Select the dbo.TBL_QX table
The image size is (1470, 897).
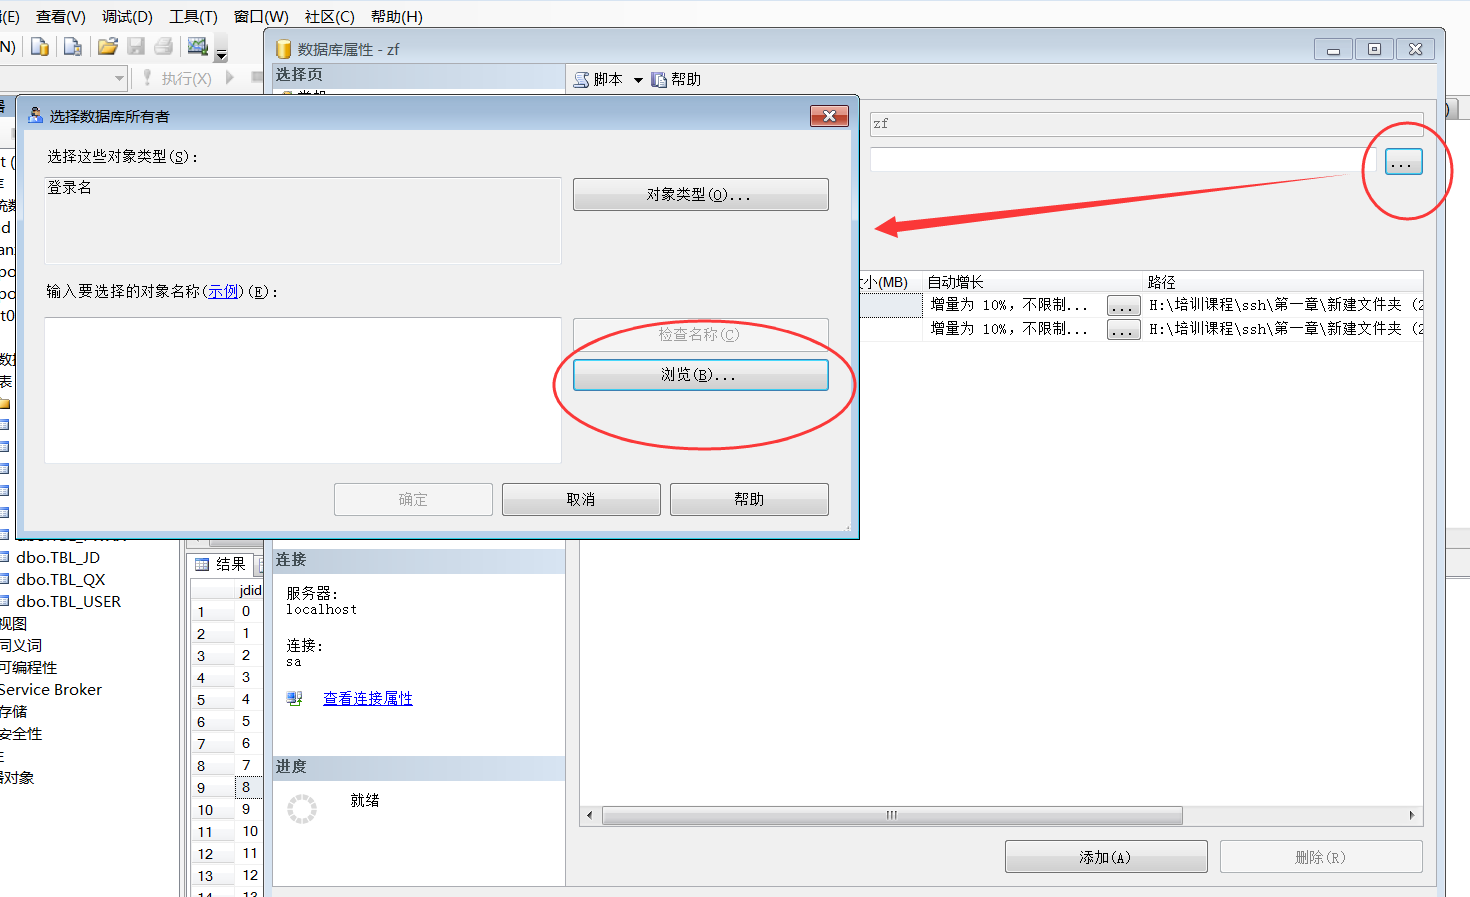pyautogui.click(x=61, y=579)
